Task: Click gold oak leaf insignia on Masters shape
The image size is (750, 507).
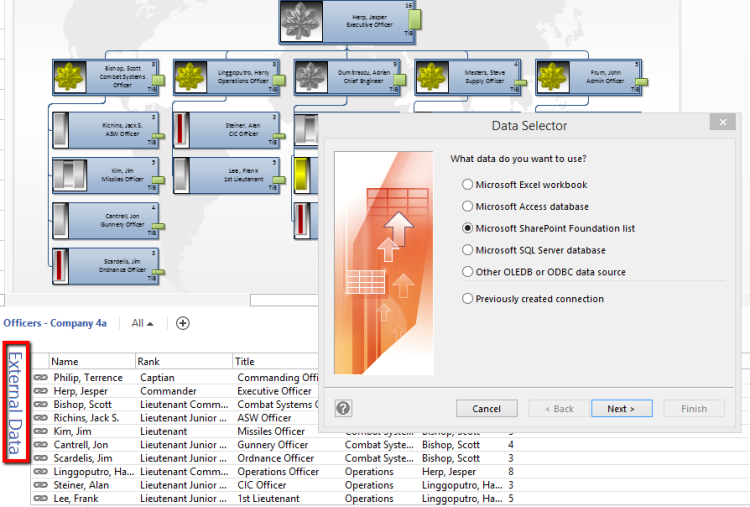Action: [x=431, y=77]
